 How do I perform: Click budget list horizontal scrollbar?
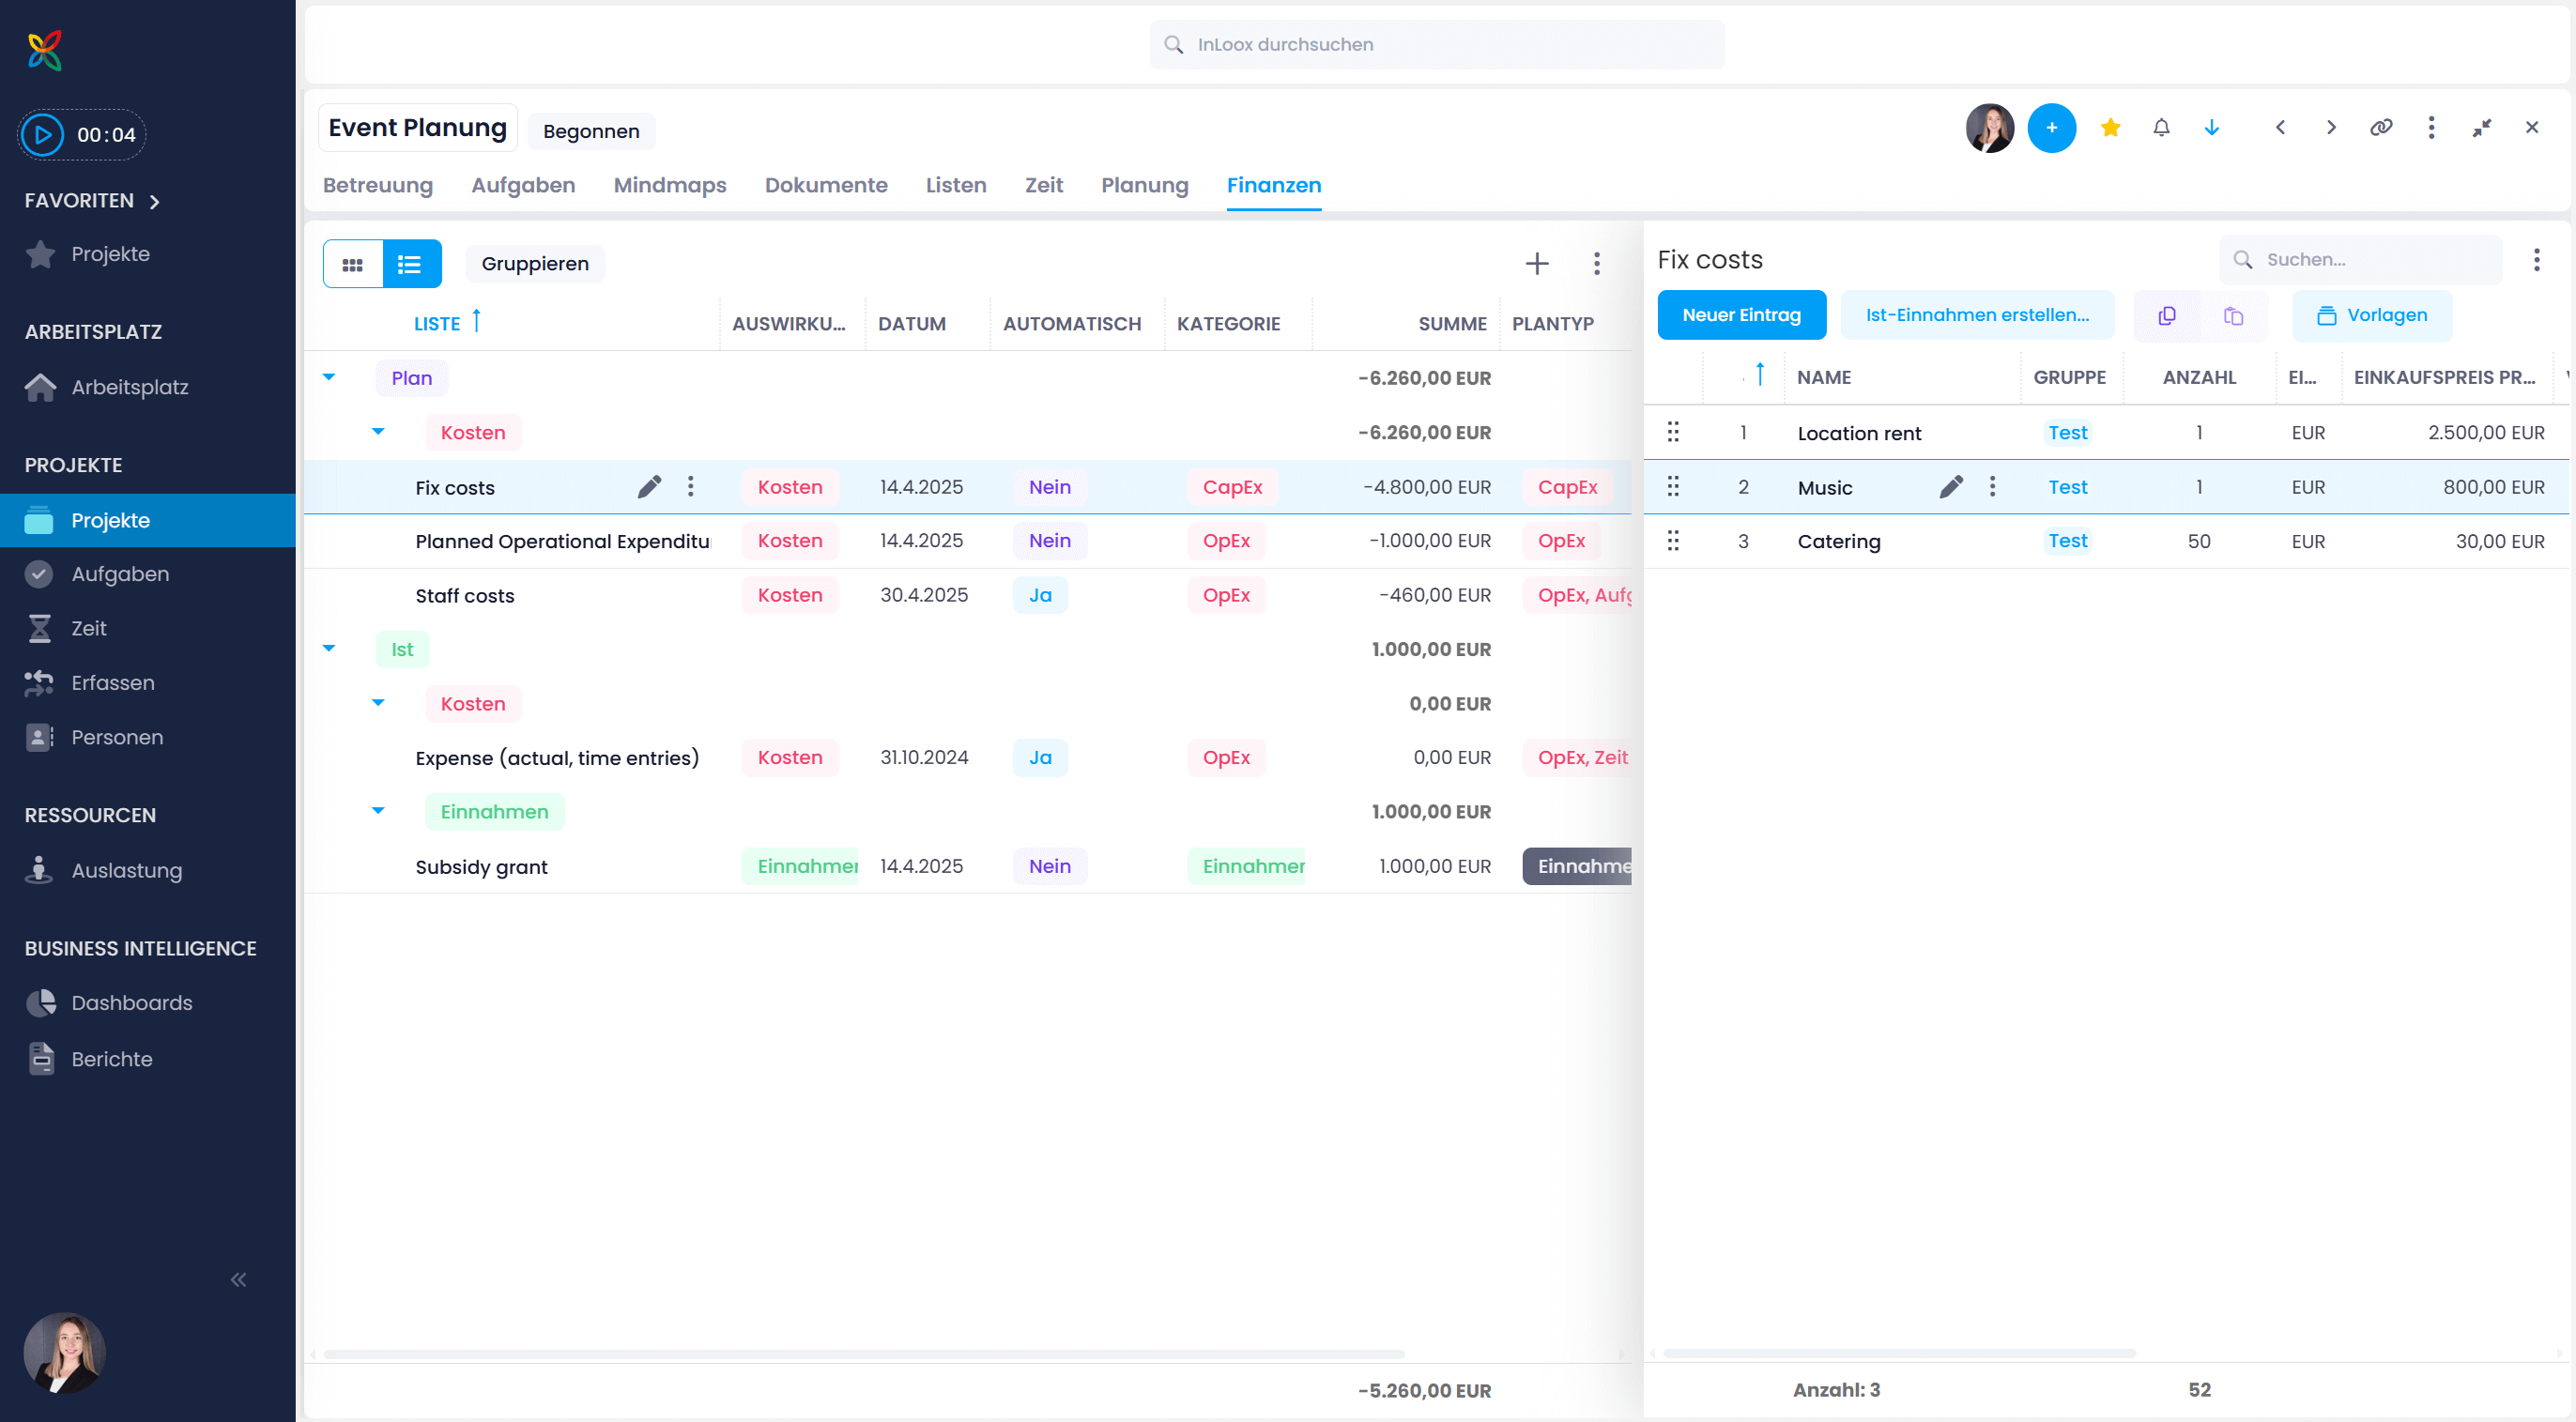(x=864, y=1354)
